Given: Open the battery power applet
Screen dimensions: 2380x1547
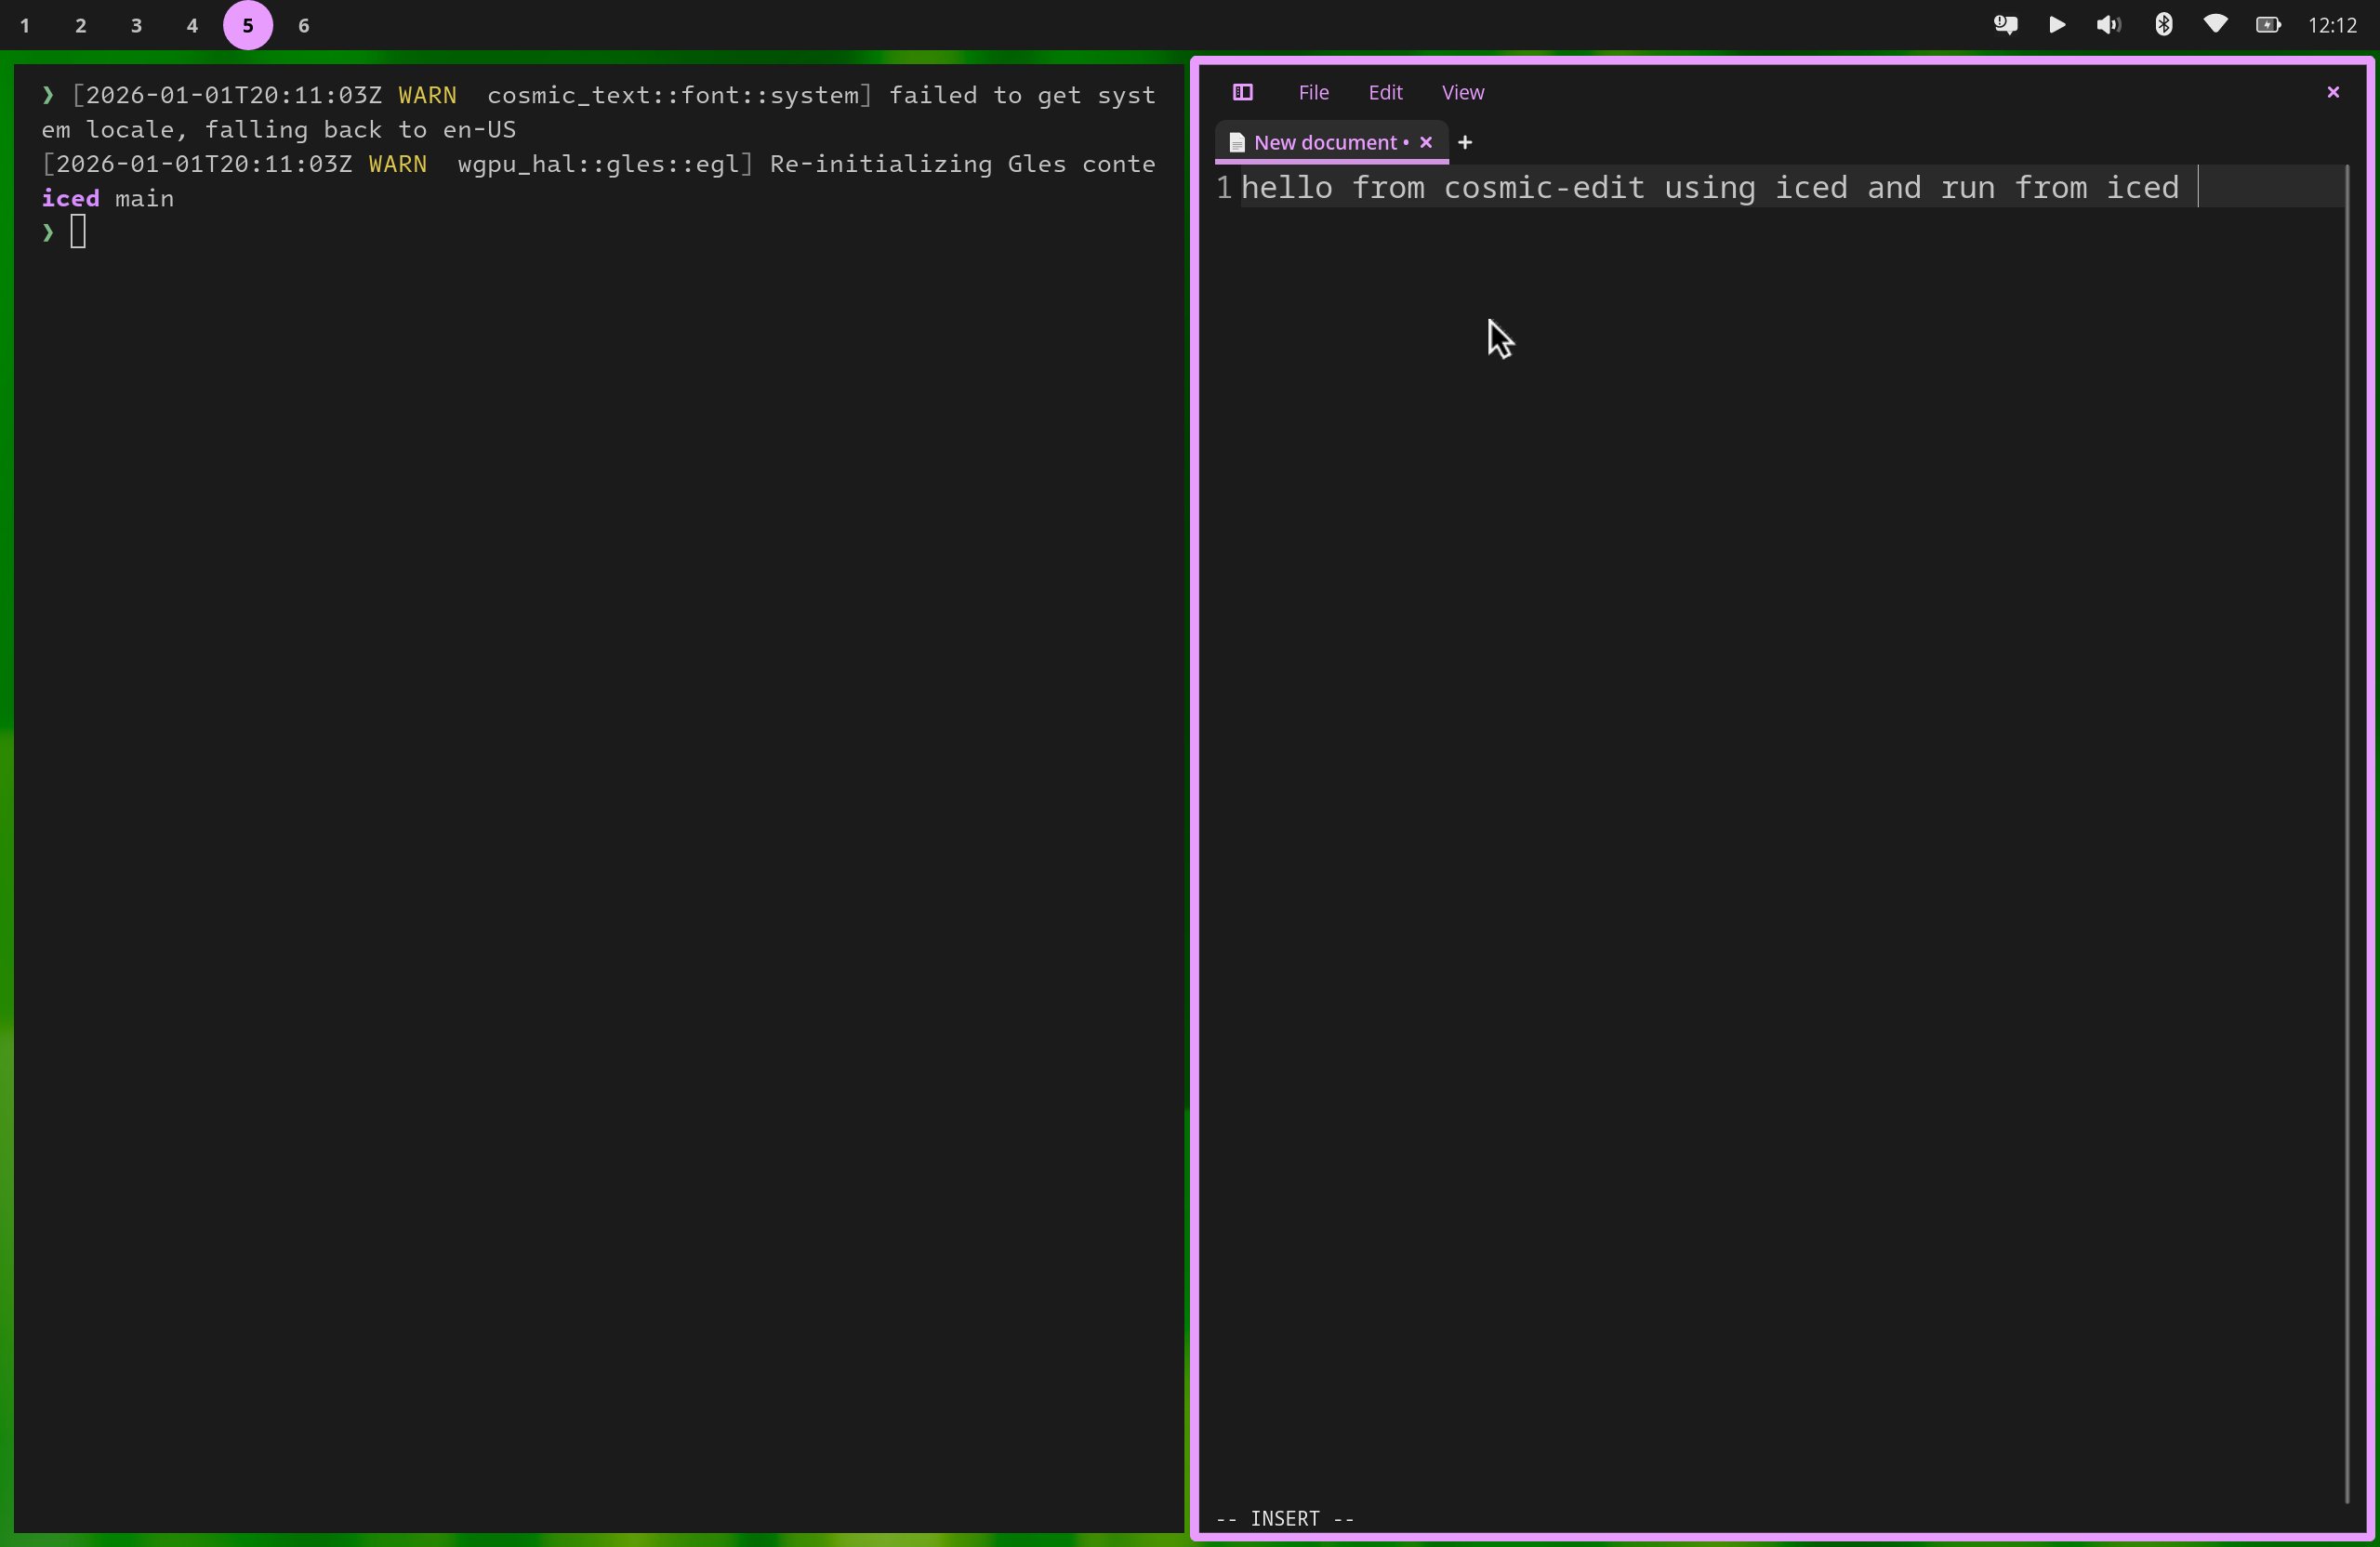Looking at the screenshot, I should 2268,25.
